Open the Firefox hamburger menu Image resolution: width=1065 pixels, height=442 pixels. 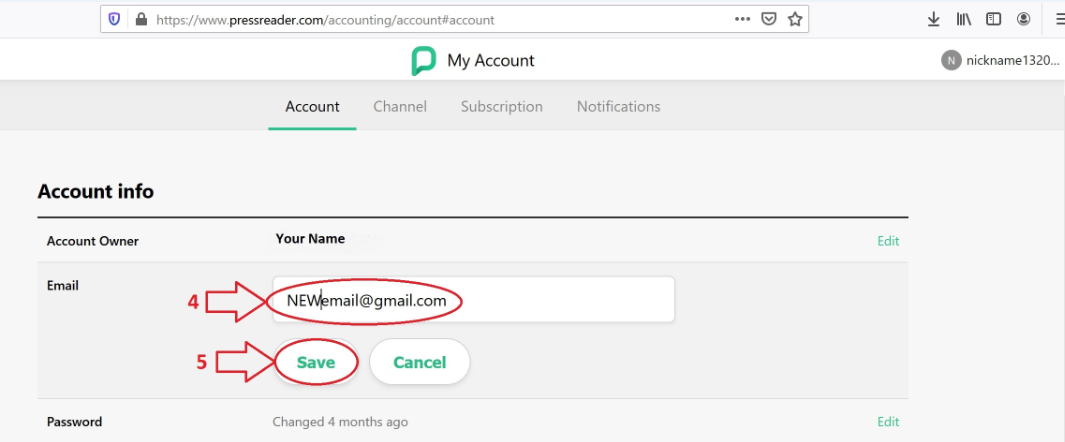pos(1059,19)
